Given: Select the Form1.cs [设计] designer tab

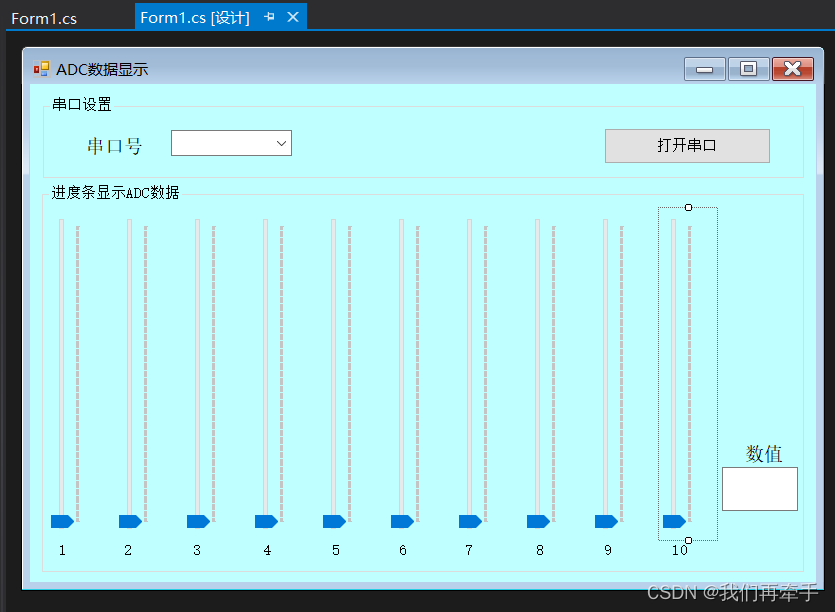Looking at the screenshot, I should [195, 18].
